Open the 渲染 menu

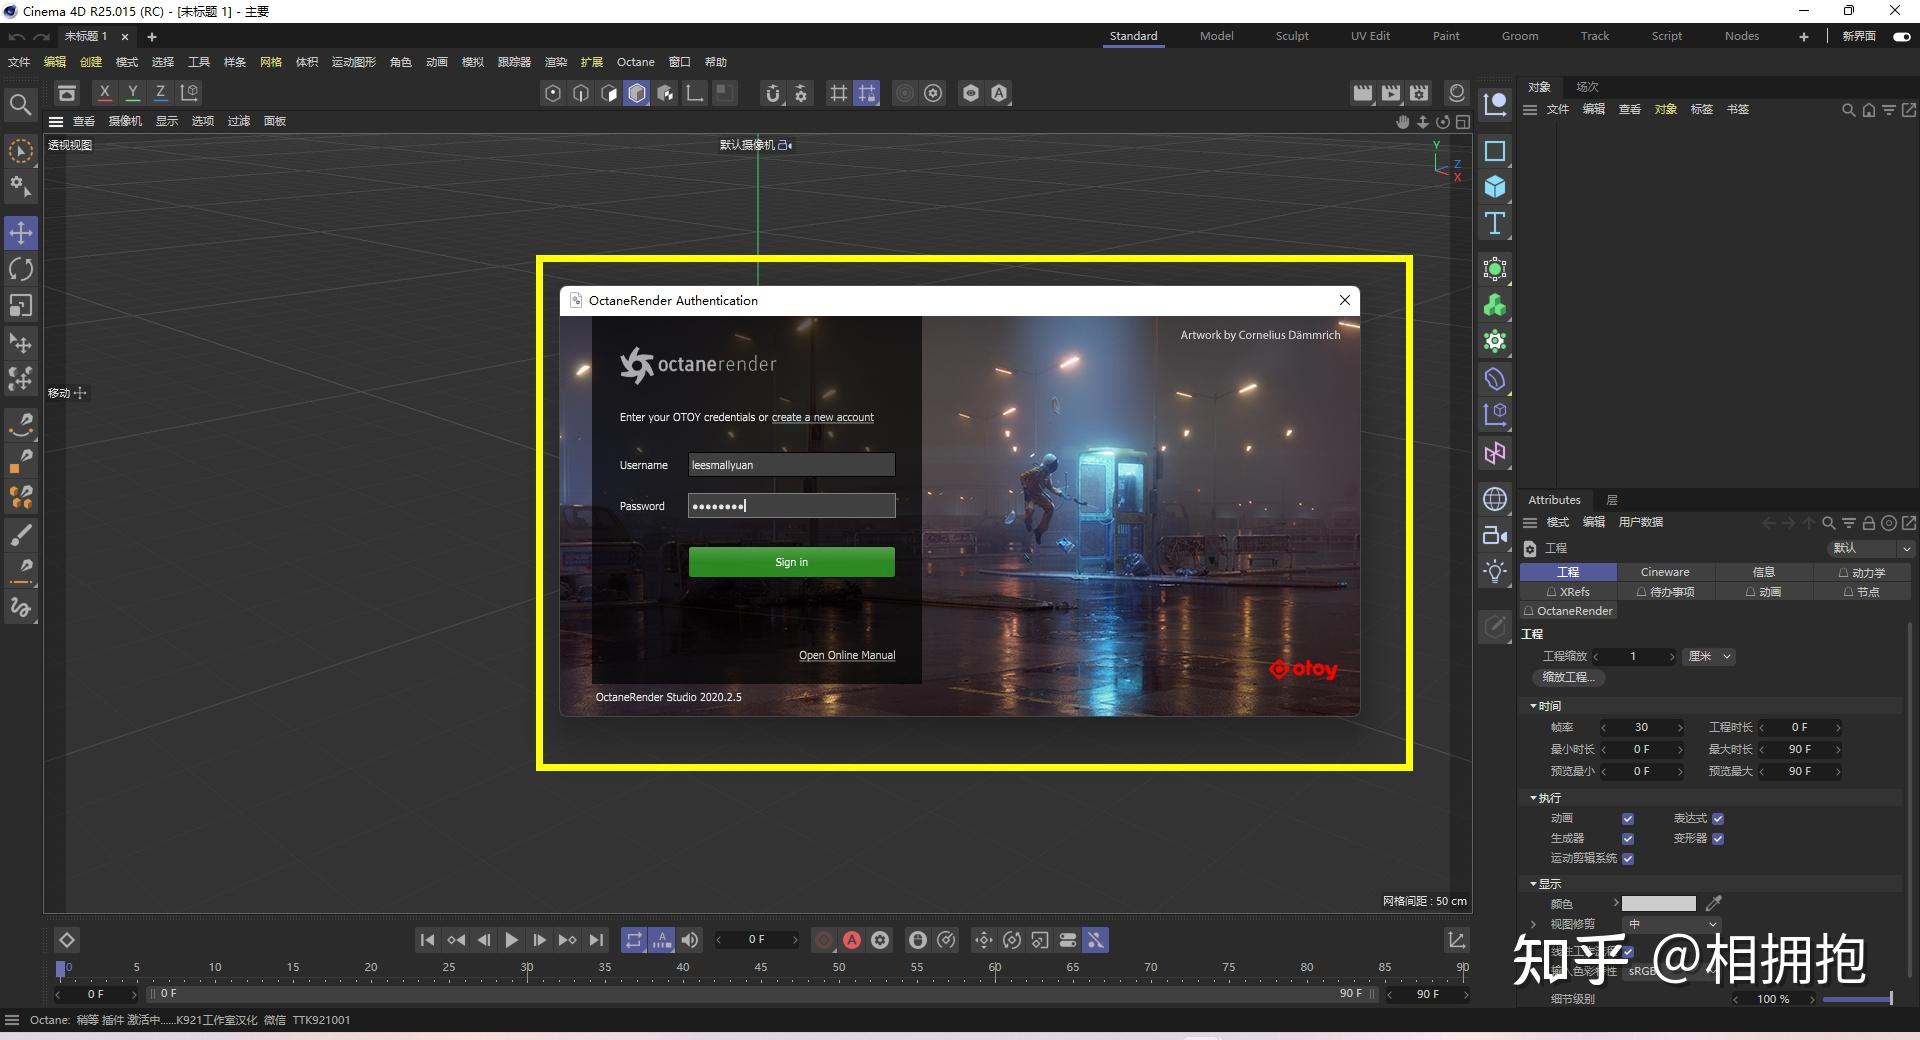pos(555,62)
